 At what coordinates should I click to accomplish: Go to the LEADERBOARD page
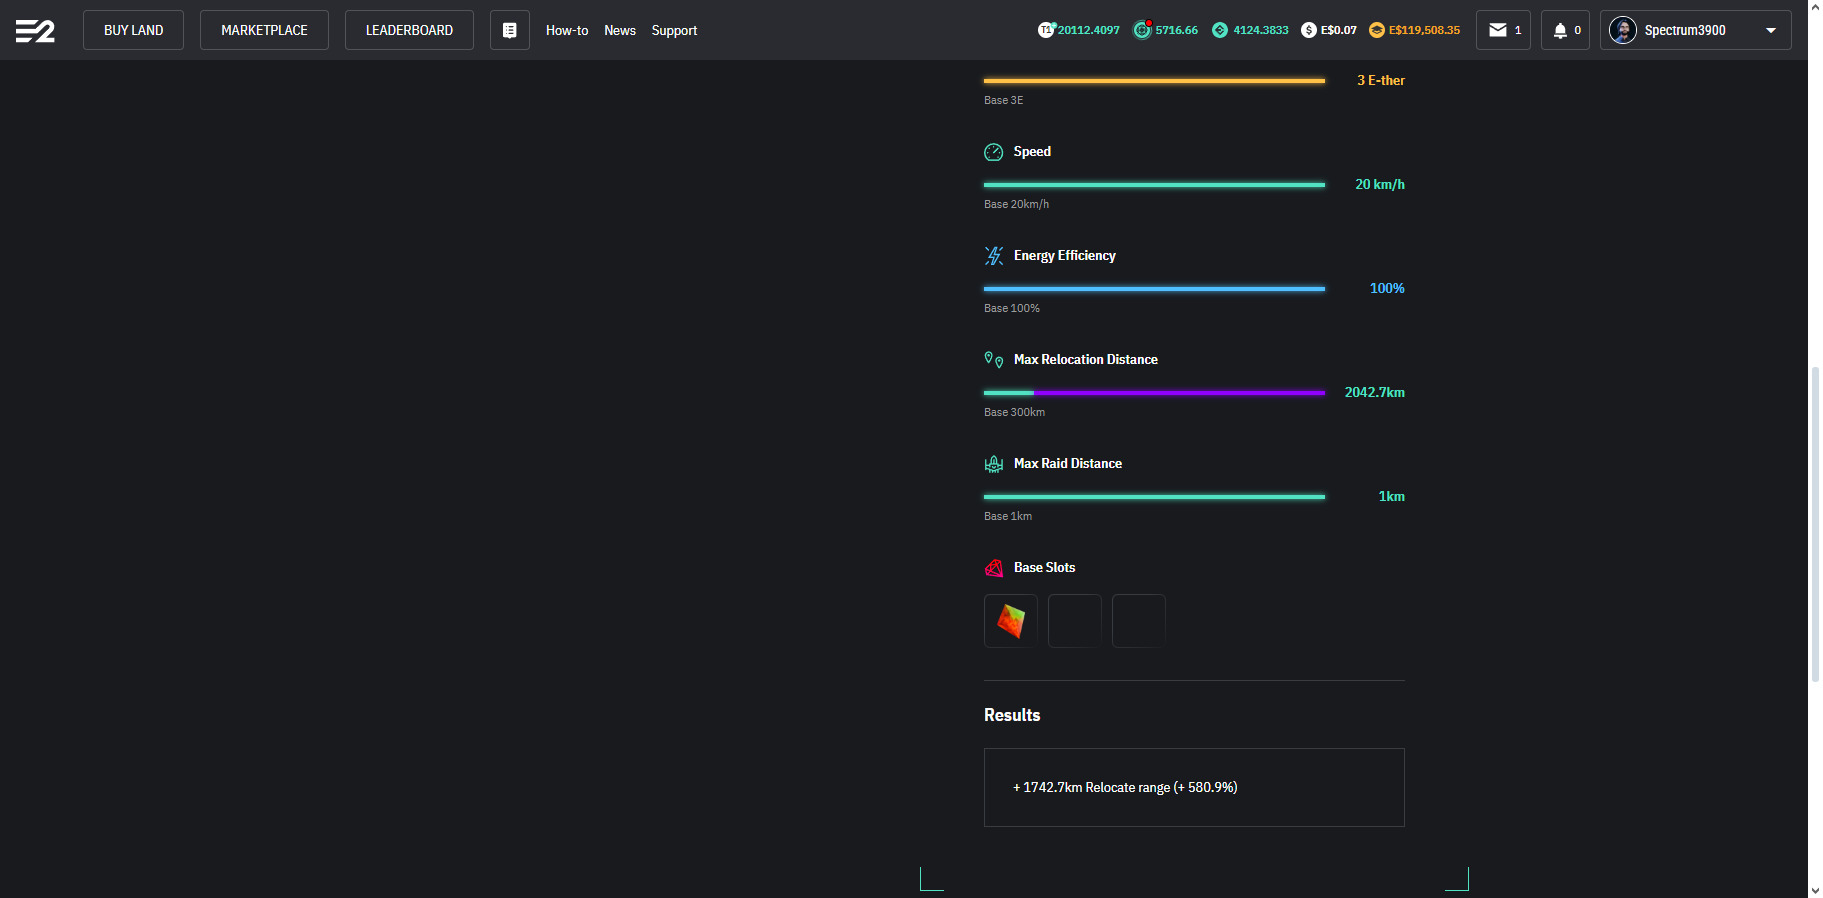[x=409, y=30]
